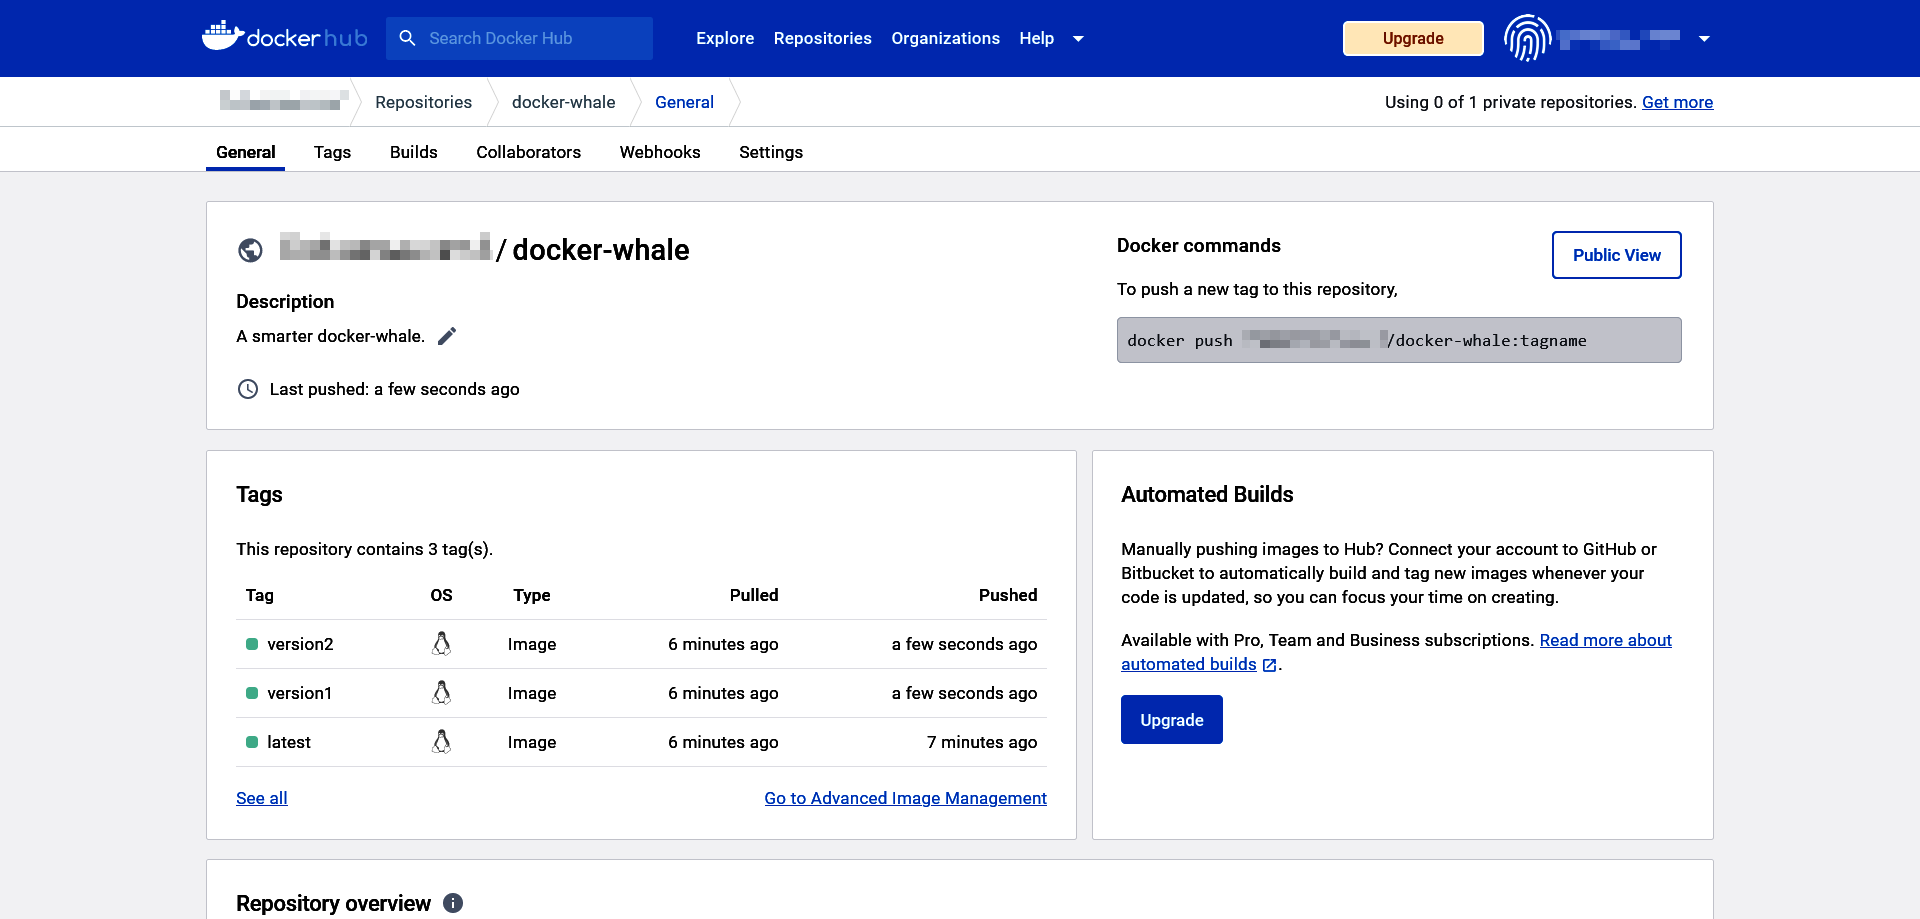Open the Webhooks tab
The image size is (1920, 919).
660,152
